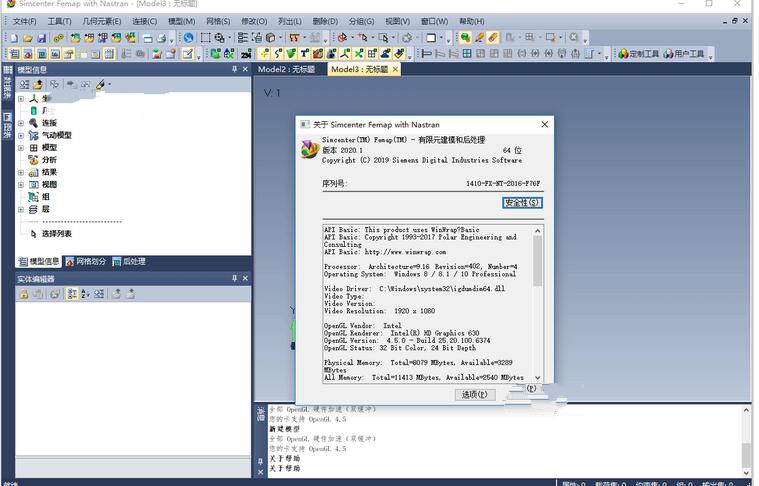Switch to the 网格划分 panel tab
The image size is (759, 486).
tap(85, 261)
